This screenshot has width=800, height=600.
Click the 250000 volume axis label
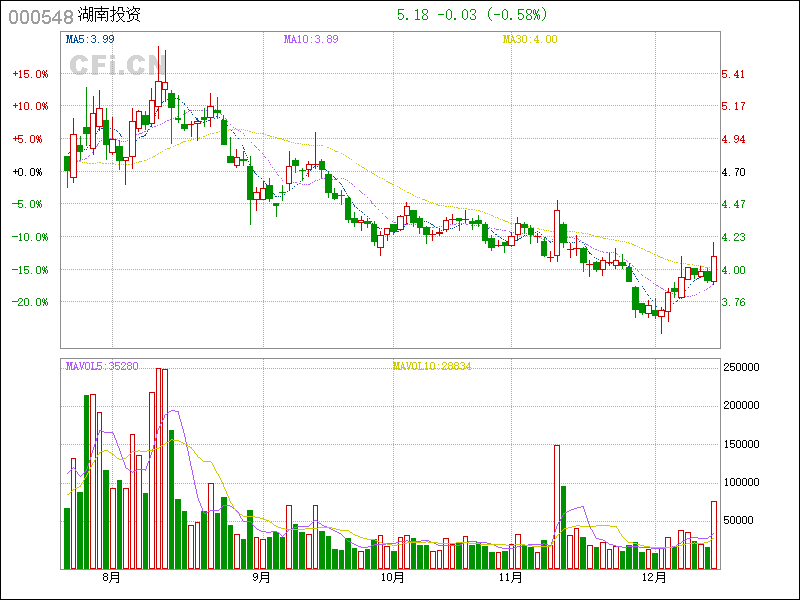click(745, 368)
